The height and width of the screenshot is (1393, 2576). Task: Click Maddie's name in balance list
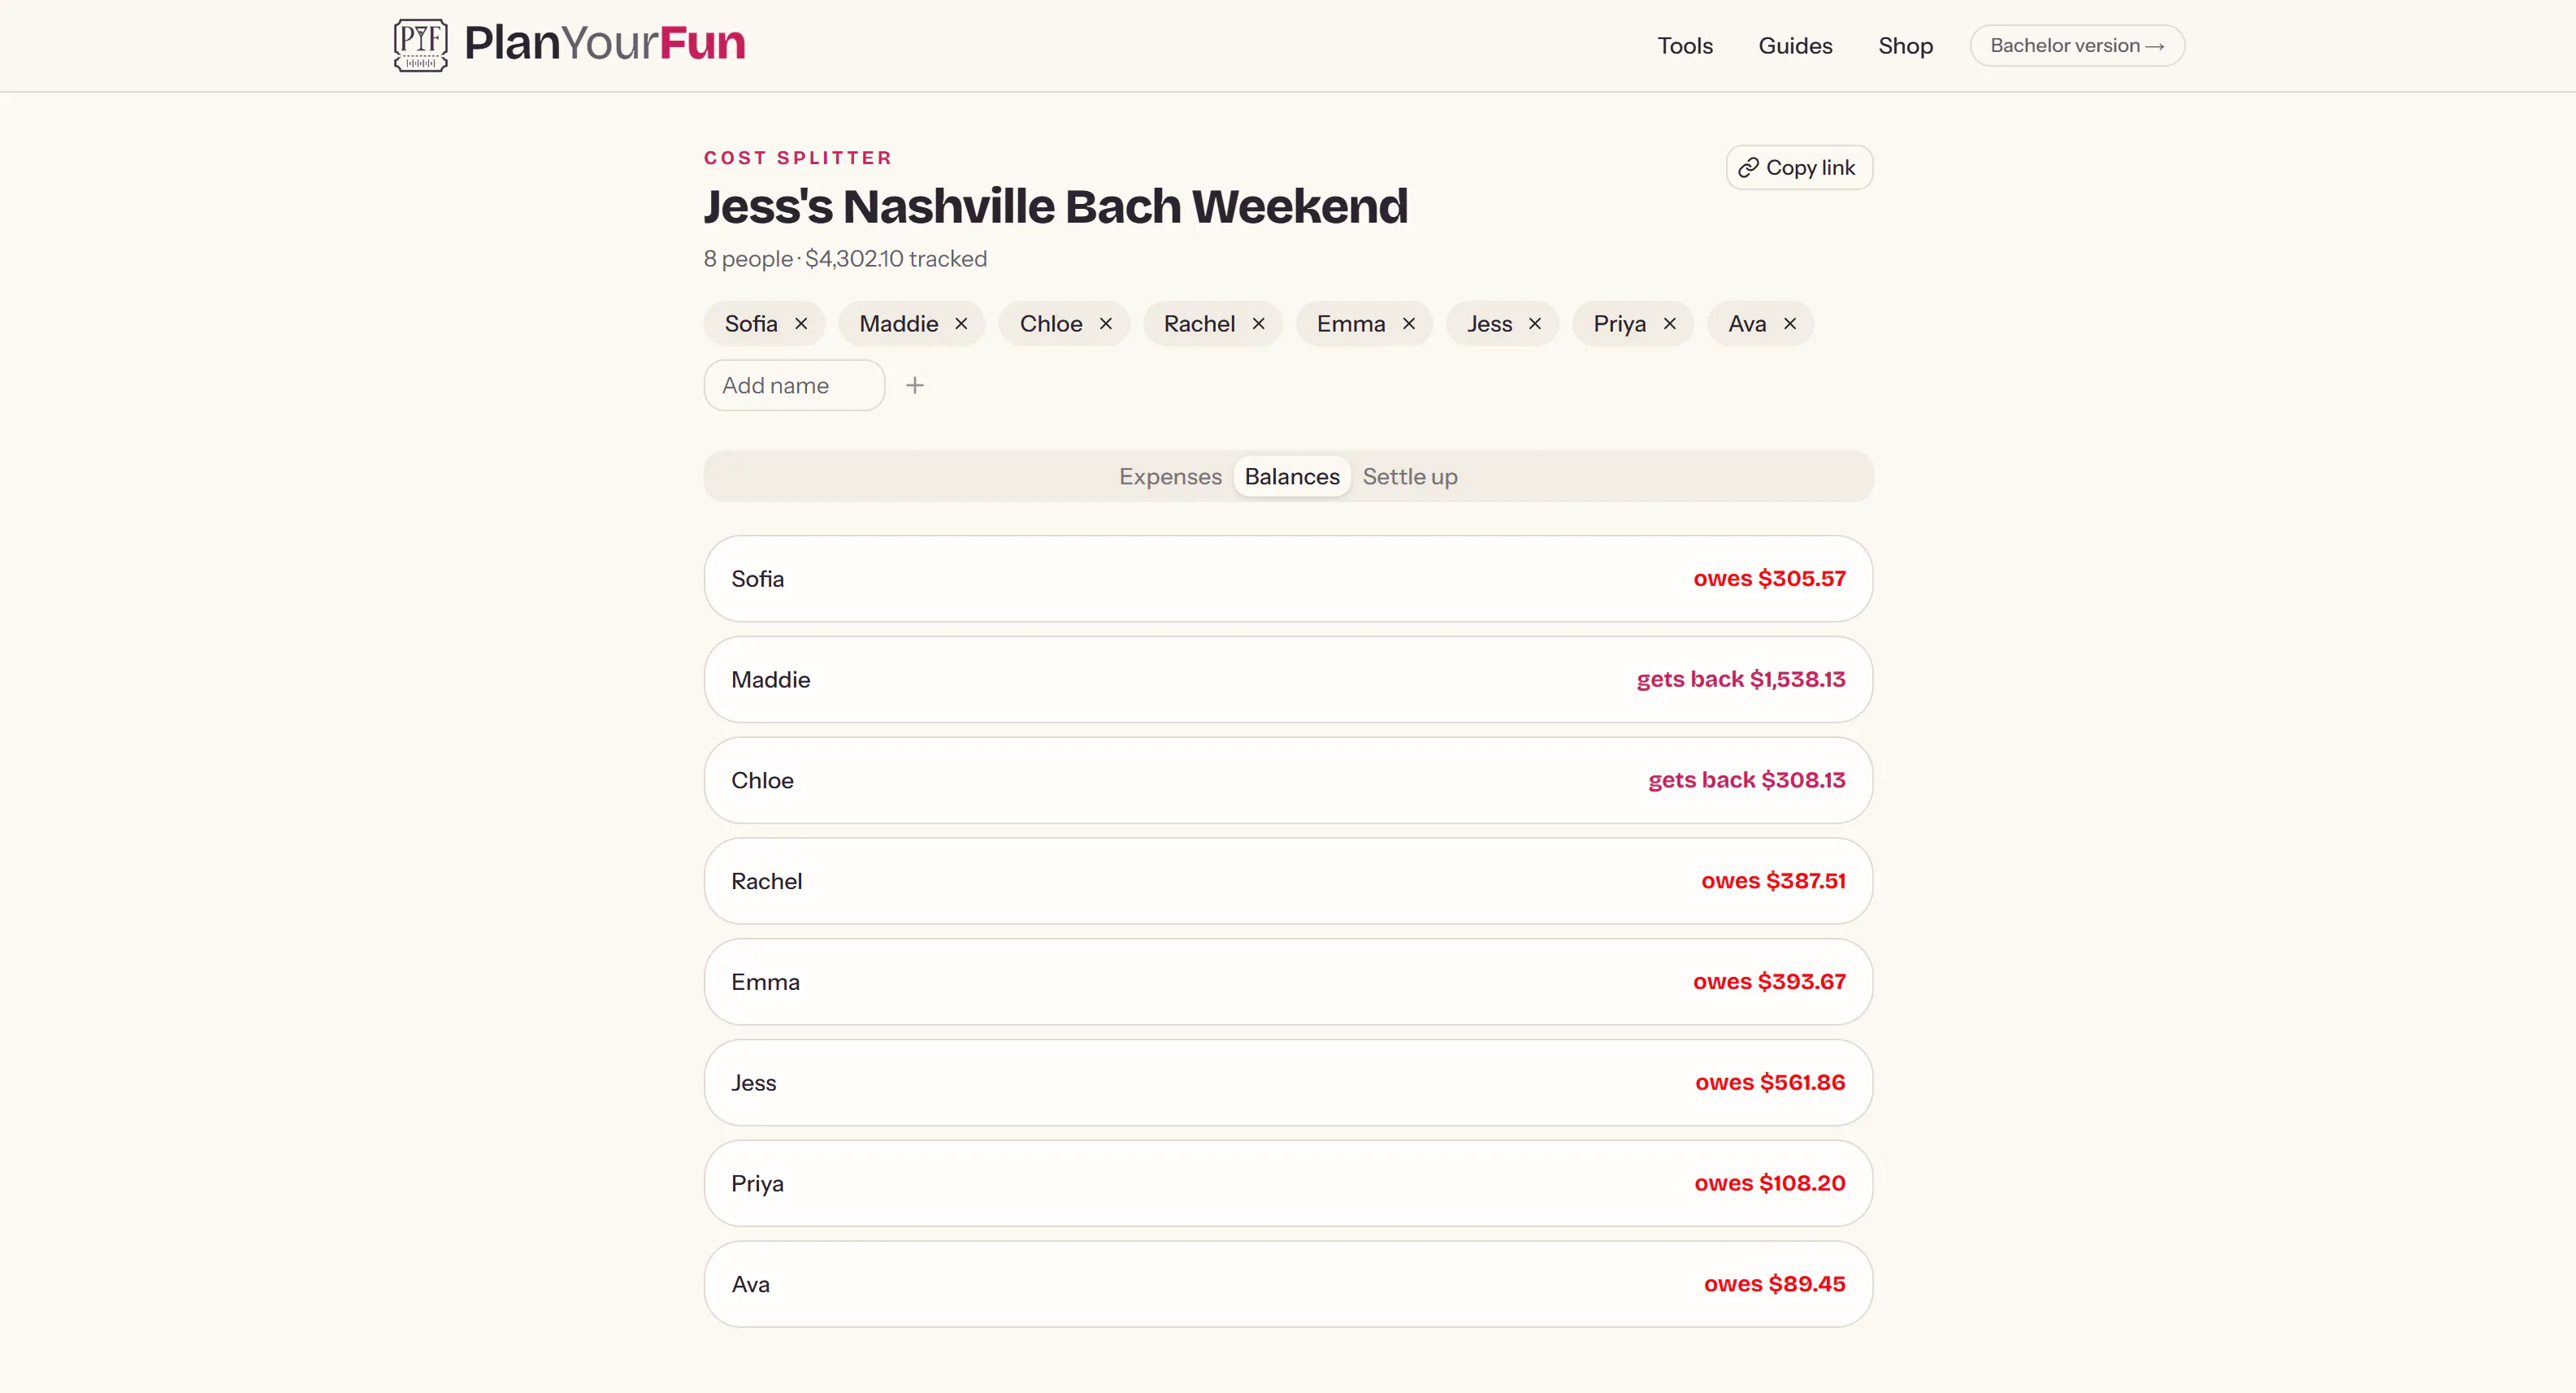coord(770,680)
